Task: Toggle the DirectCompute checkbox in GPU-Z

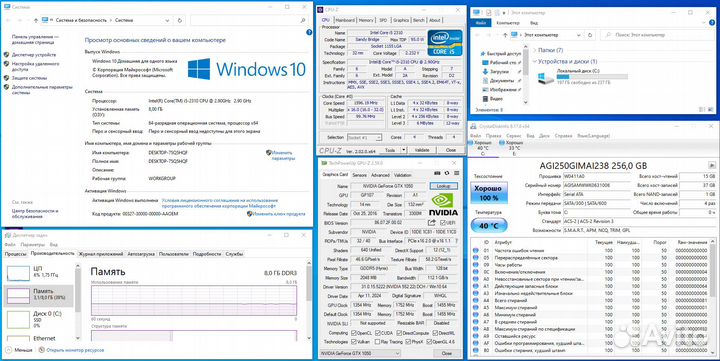Action: 399,333
